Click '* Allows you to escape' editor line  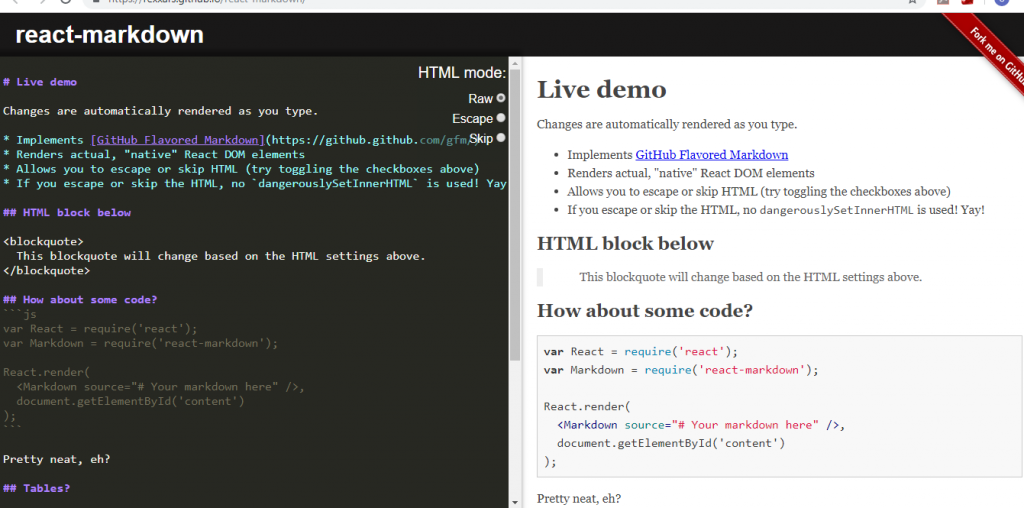click(241, 169)
